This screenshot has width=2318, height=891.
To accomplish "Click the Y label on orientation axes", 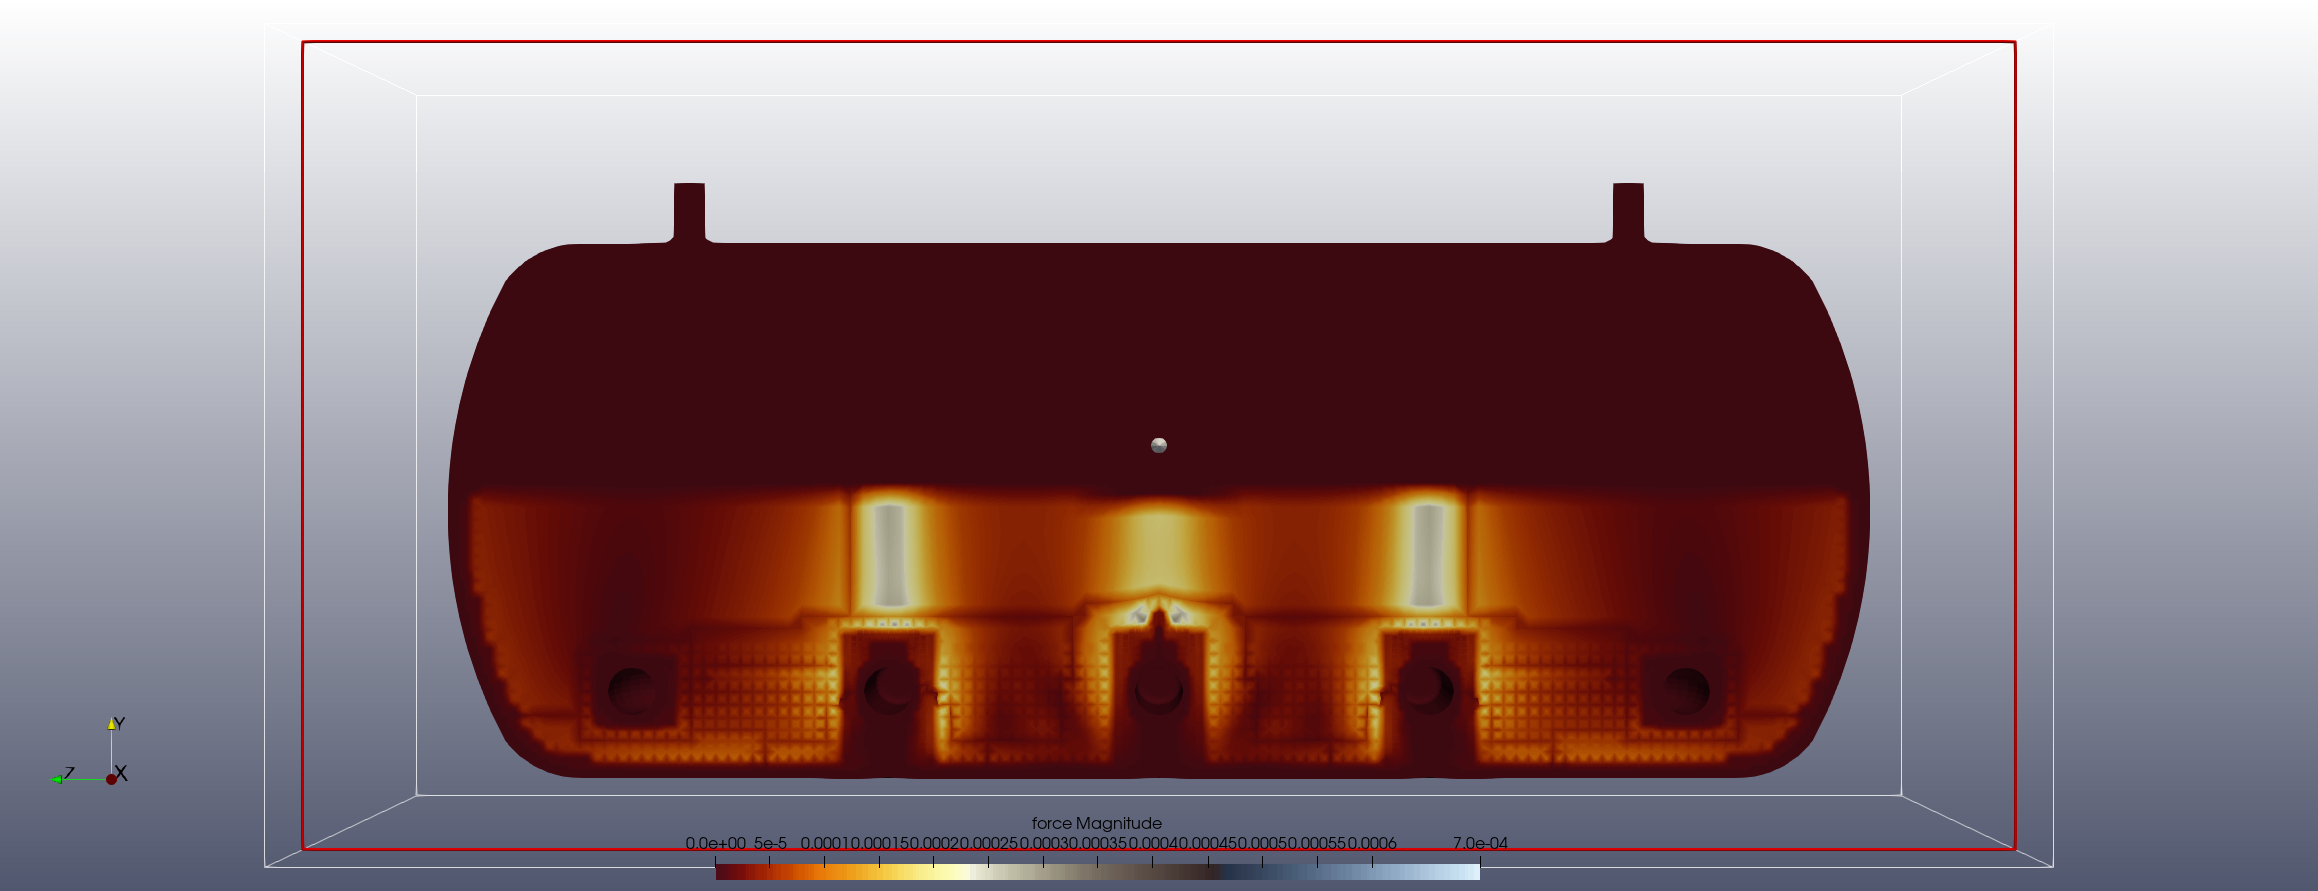I will pos(119,723).
